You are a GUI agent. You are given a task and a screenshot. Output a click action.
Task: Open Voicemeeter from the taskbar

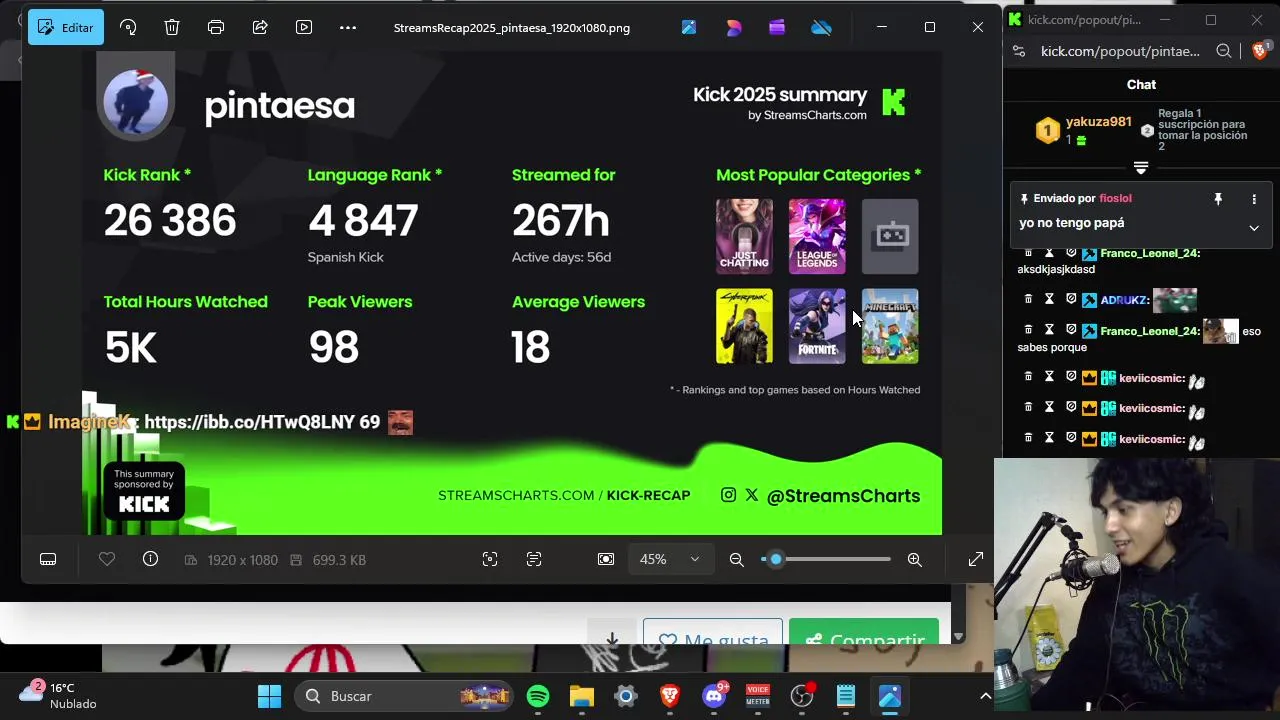[x=758, y=696]
